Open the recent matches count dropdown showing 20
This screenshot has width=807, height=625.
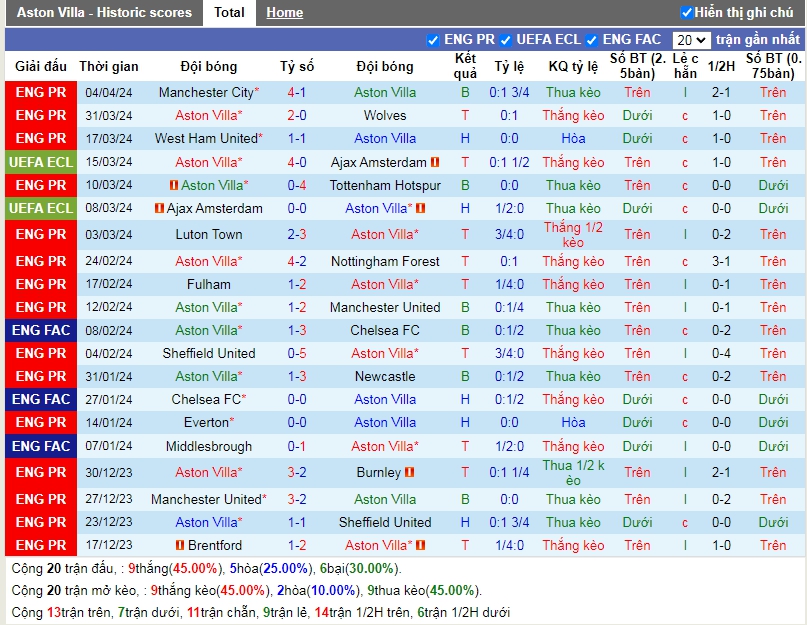(x=691, y=40)
